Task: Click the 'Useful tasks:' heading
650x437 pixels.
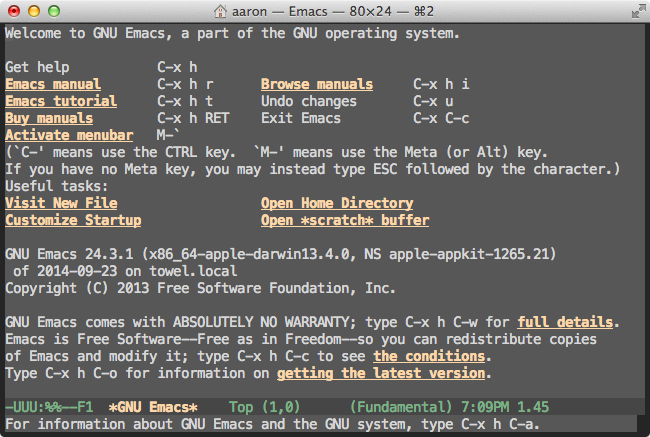Action: point(57,186)
